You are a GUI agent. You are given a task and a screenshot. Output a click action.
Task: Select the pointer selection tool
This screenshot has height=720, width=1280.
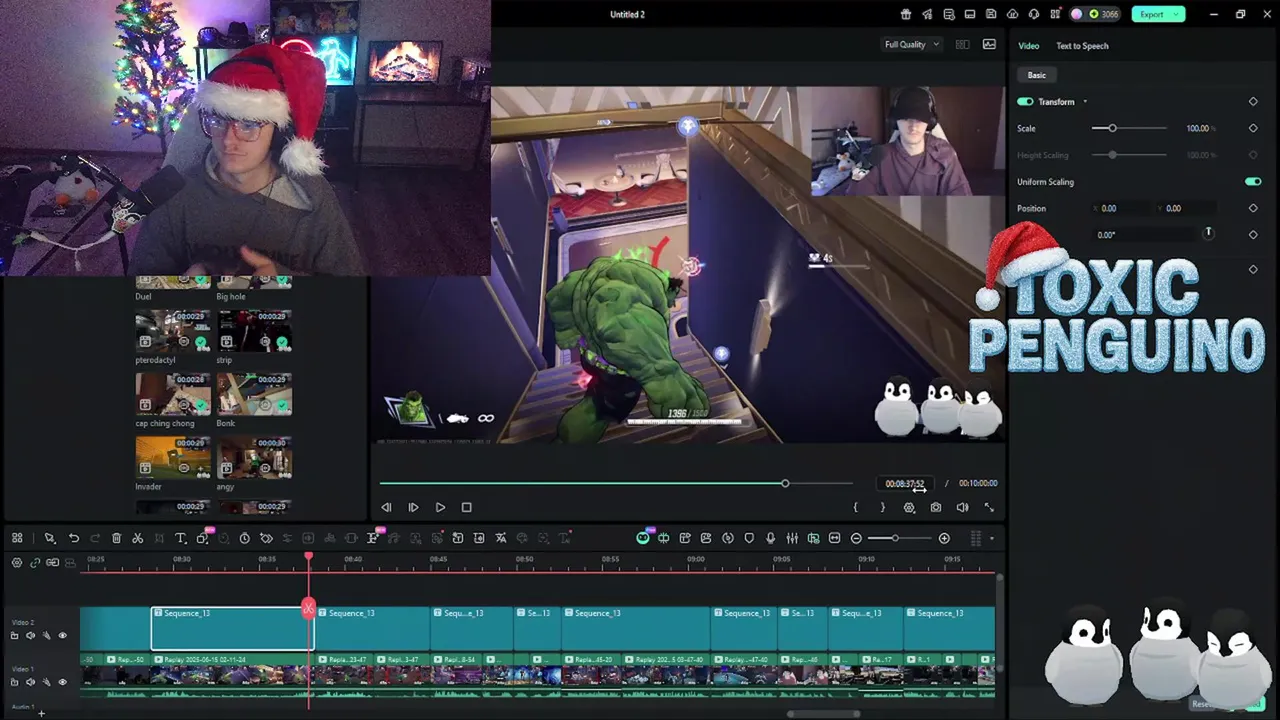coord(49,538)
